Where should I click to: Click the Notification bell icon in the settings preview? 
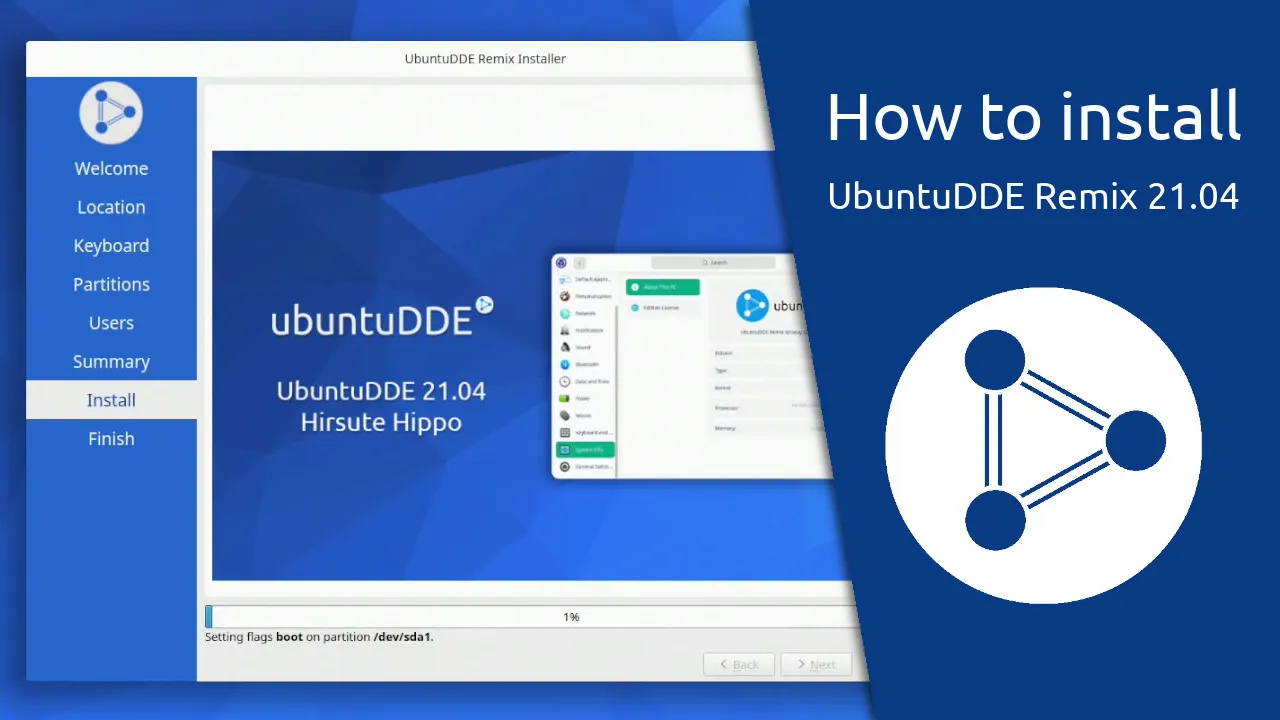click(565, 330)
